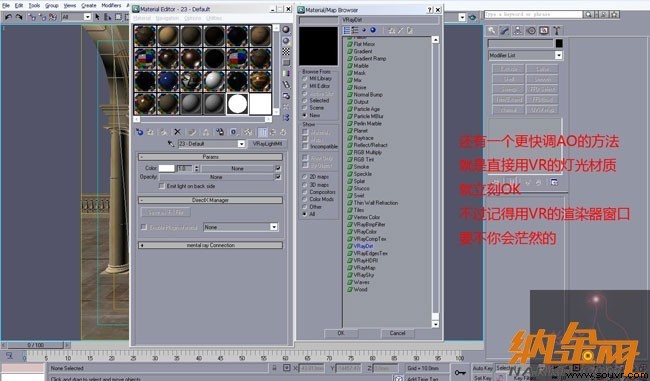This screenshot has width=650, height=381.
Task: Click the teapot render icon
Action: coord(472,17)
